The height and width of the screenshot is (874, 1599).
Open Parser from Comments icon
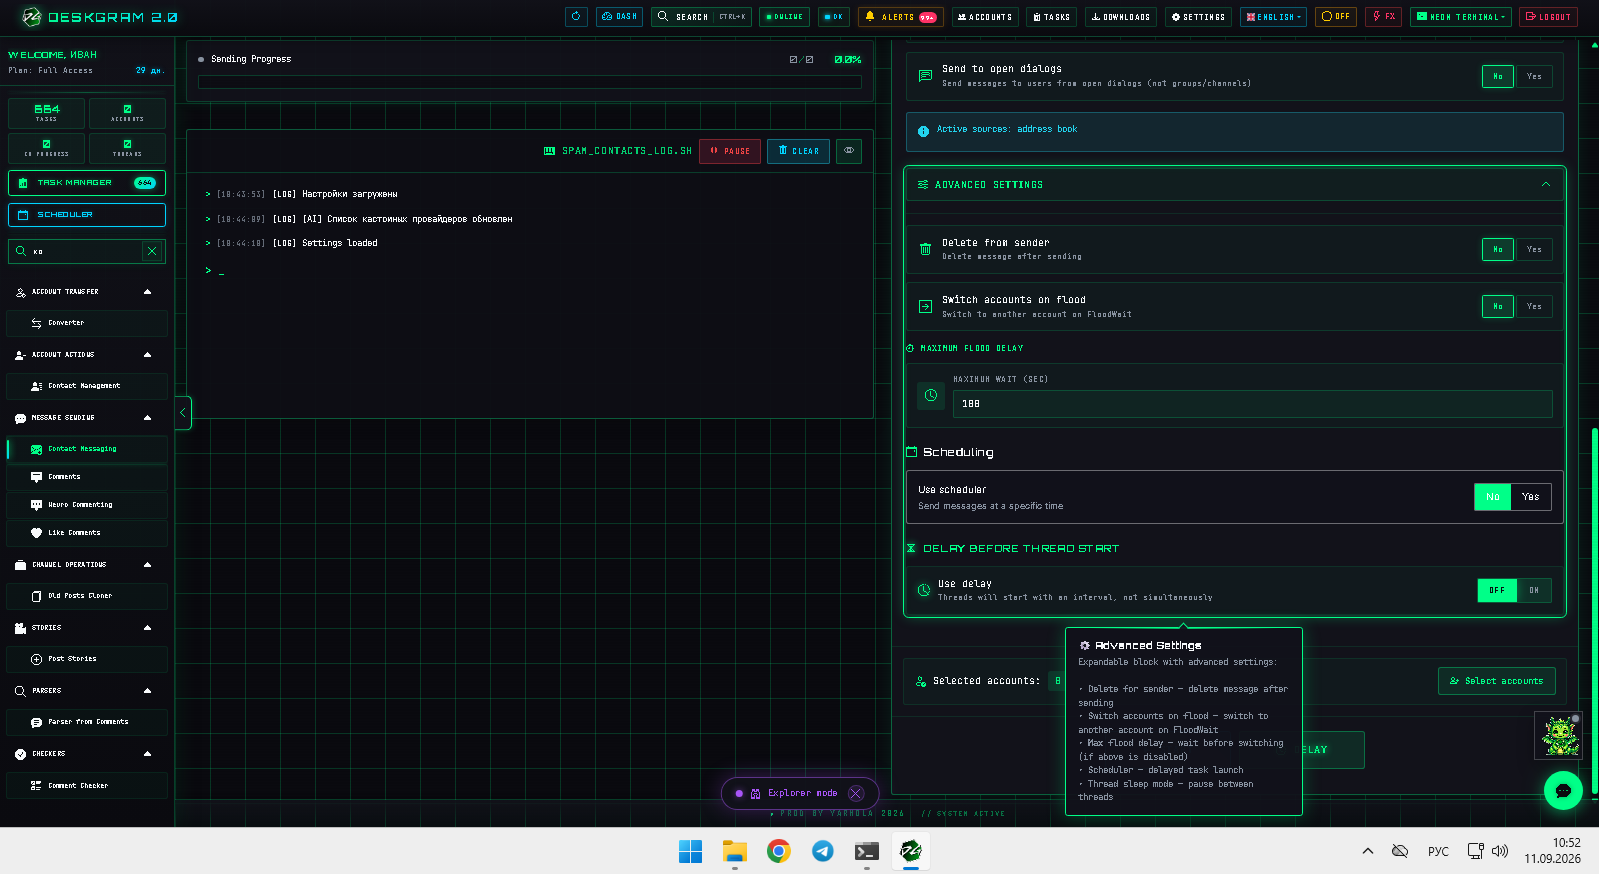37,722
